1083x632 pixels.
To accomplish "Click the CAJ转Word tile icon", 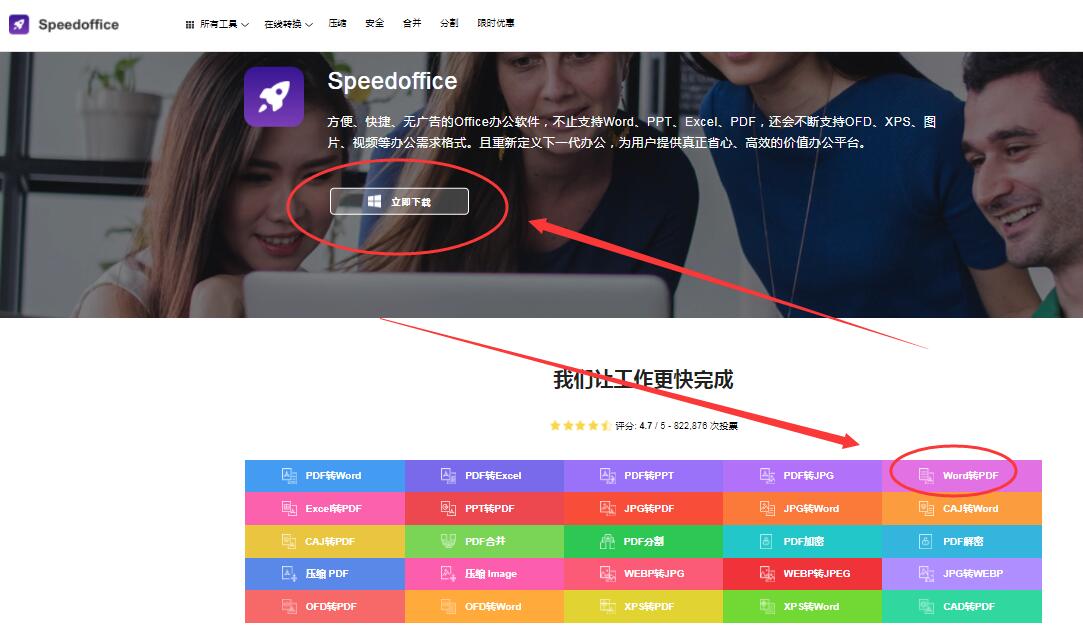I will 926,508.
